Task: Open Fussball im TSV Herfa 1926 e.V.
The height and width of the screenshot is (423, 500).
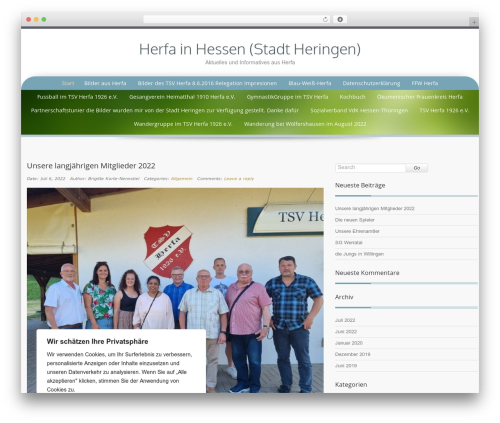Action: [77, 97]
